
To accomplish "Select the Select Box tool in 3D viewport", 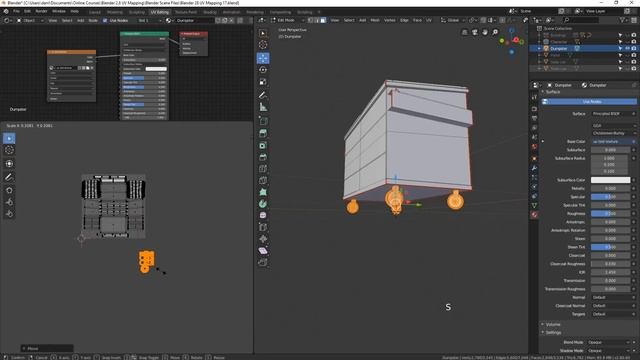I will click(263, 33).
